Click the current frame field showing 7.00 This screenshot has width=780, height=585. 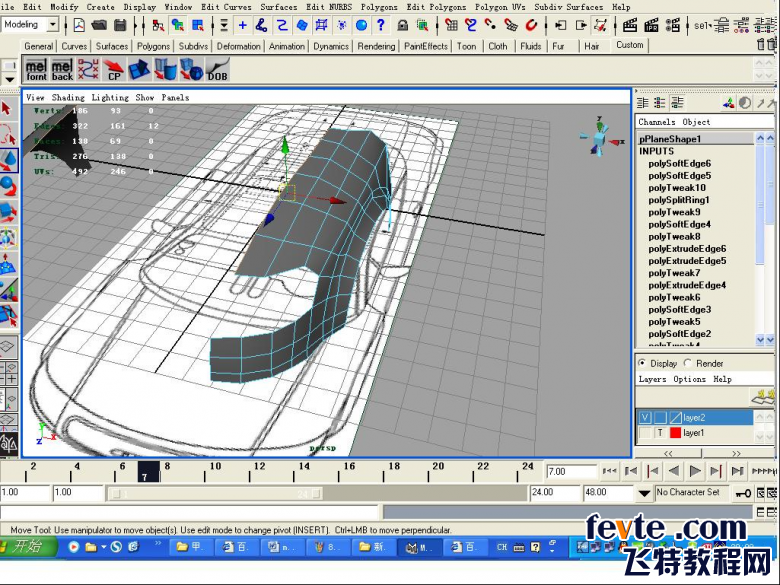pos(568,471)
